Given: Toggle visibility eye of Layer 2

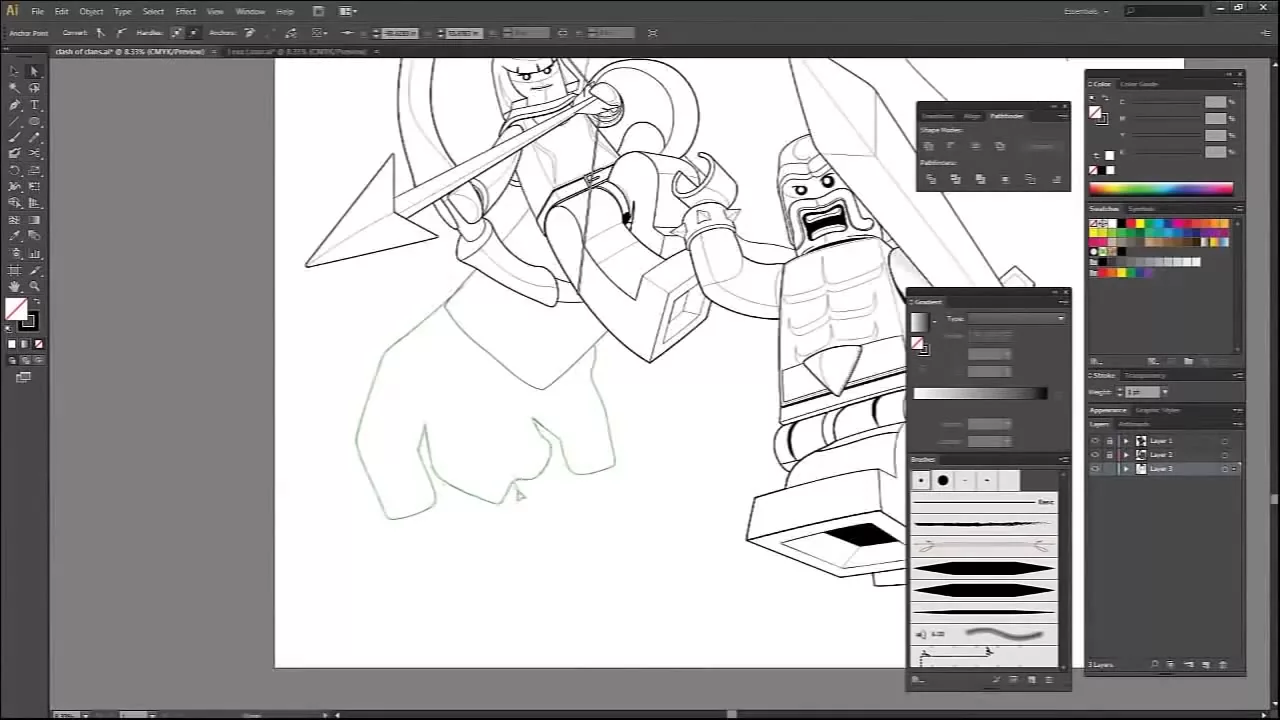Looking at the screenshot, I should tap(1095, 455).
